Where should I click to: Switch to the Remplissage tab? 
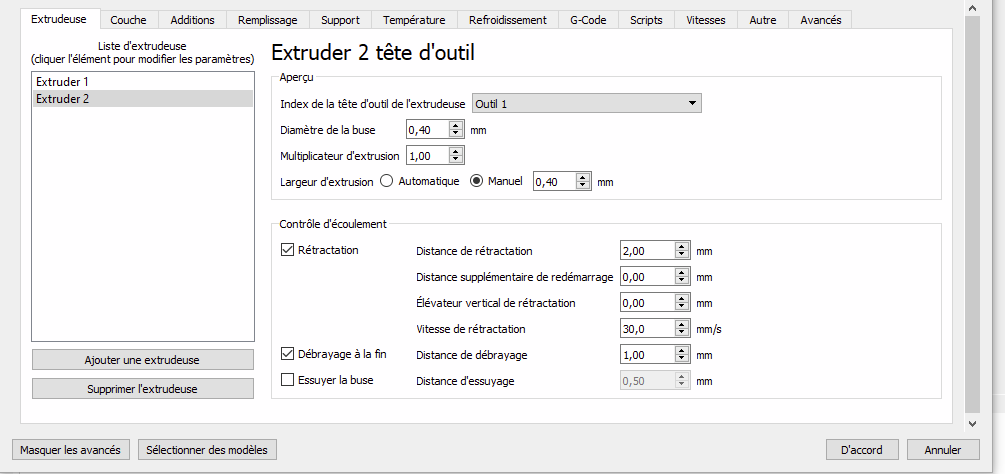(x=268, y=20)
